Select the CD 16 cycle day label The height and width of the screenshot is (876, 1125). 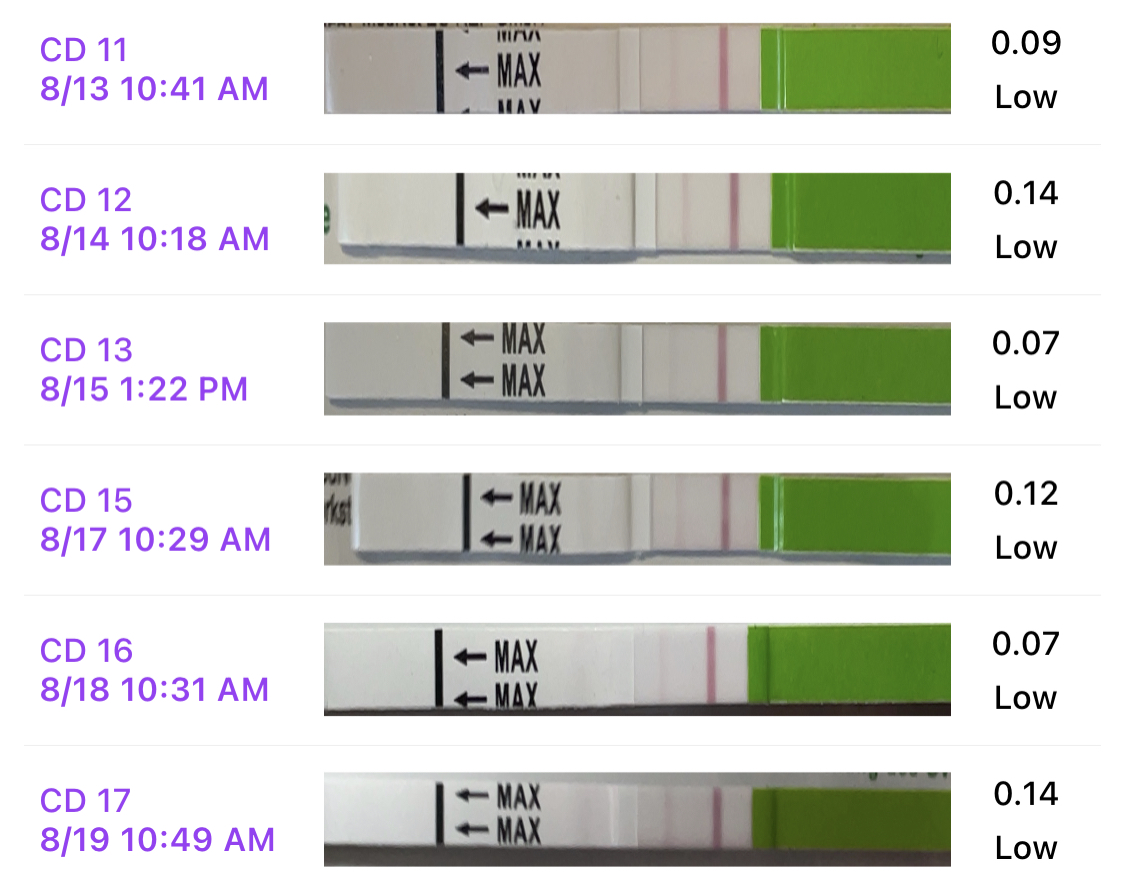coord(86,651)
